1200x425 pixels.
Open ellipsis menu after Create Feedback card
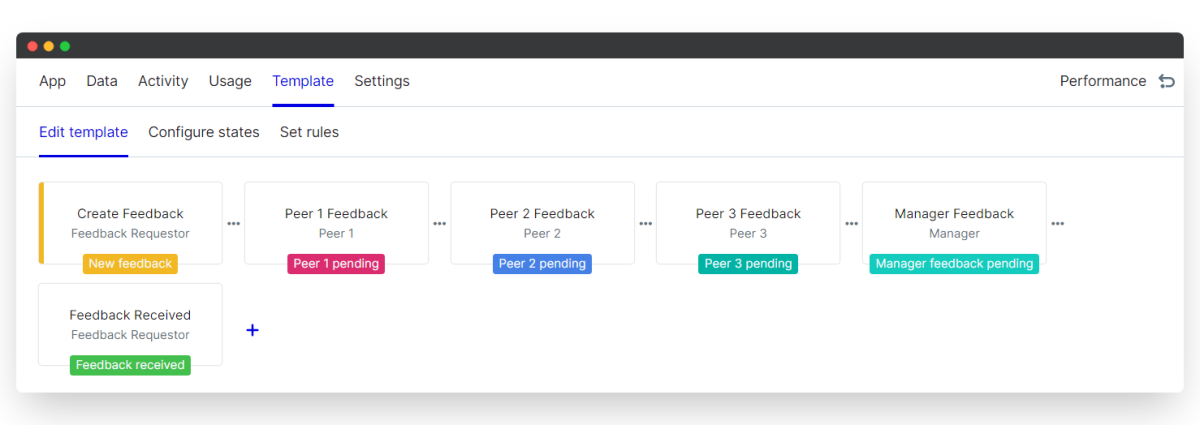click(233, 224)
